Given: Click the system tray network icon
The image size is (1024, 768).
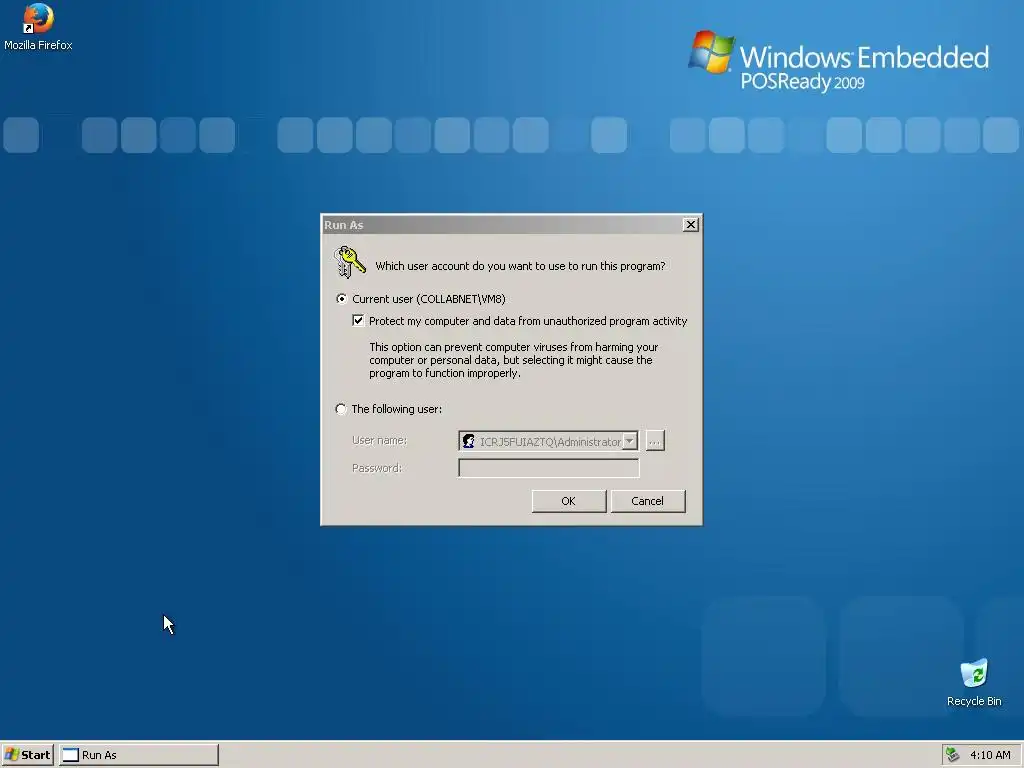Looking at the screenshot, I should click(x=953, y=755).
